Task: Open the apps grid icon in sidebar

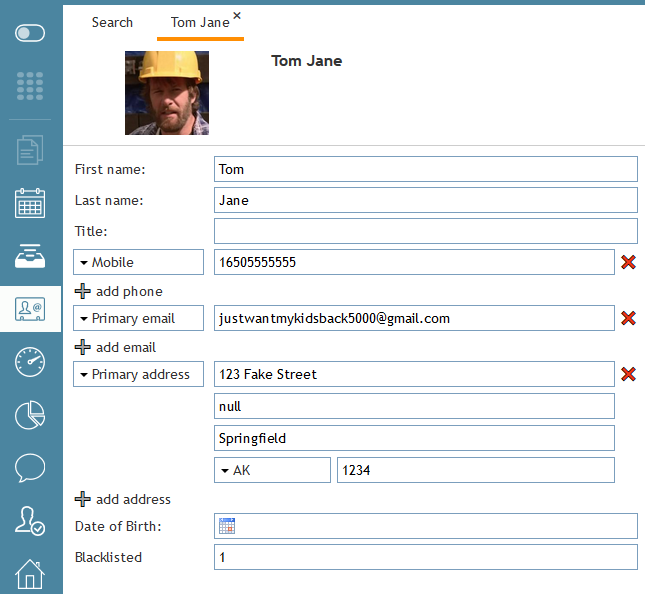Action: click(30, 86)
